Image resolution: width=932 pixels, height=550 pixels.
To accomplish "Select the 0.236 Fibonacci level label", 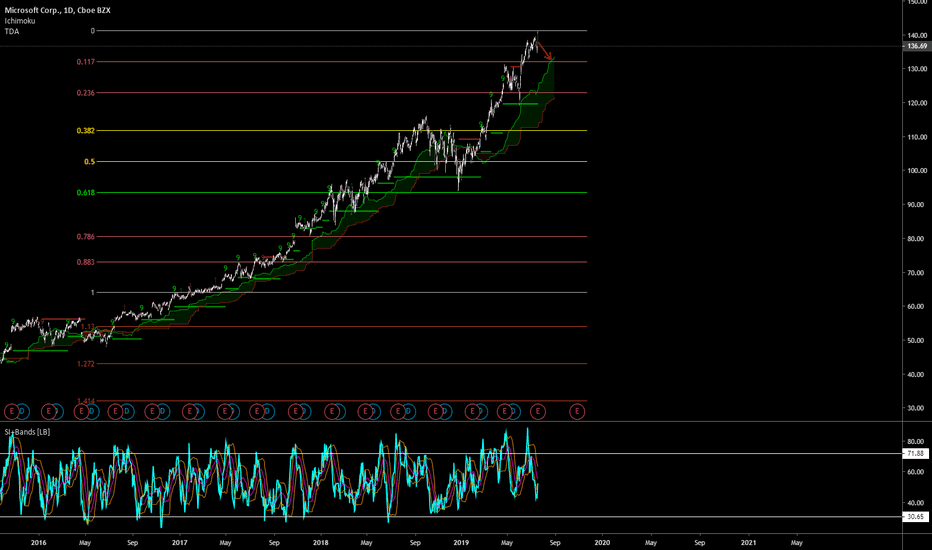I will pyautogui.click(x=86, y=93).
